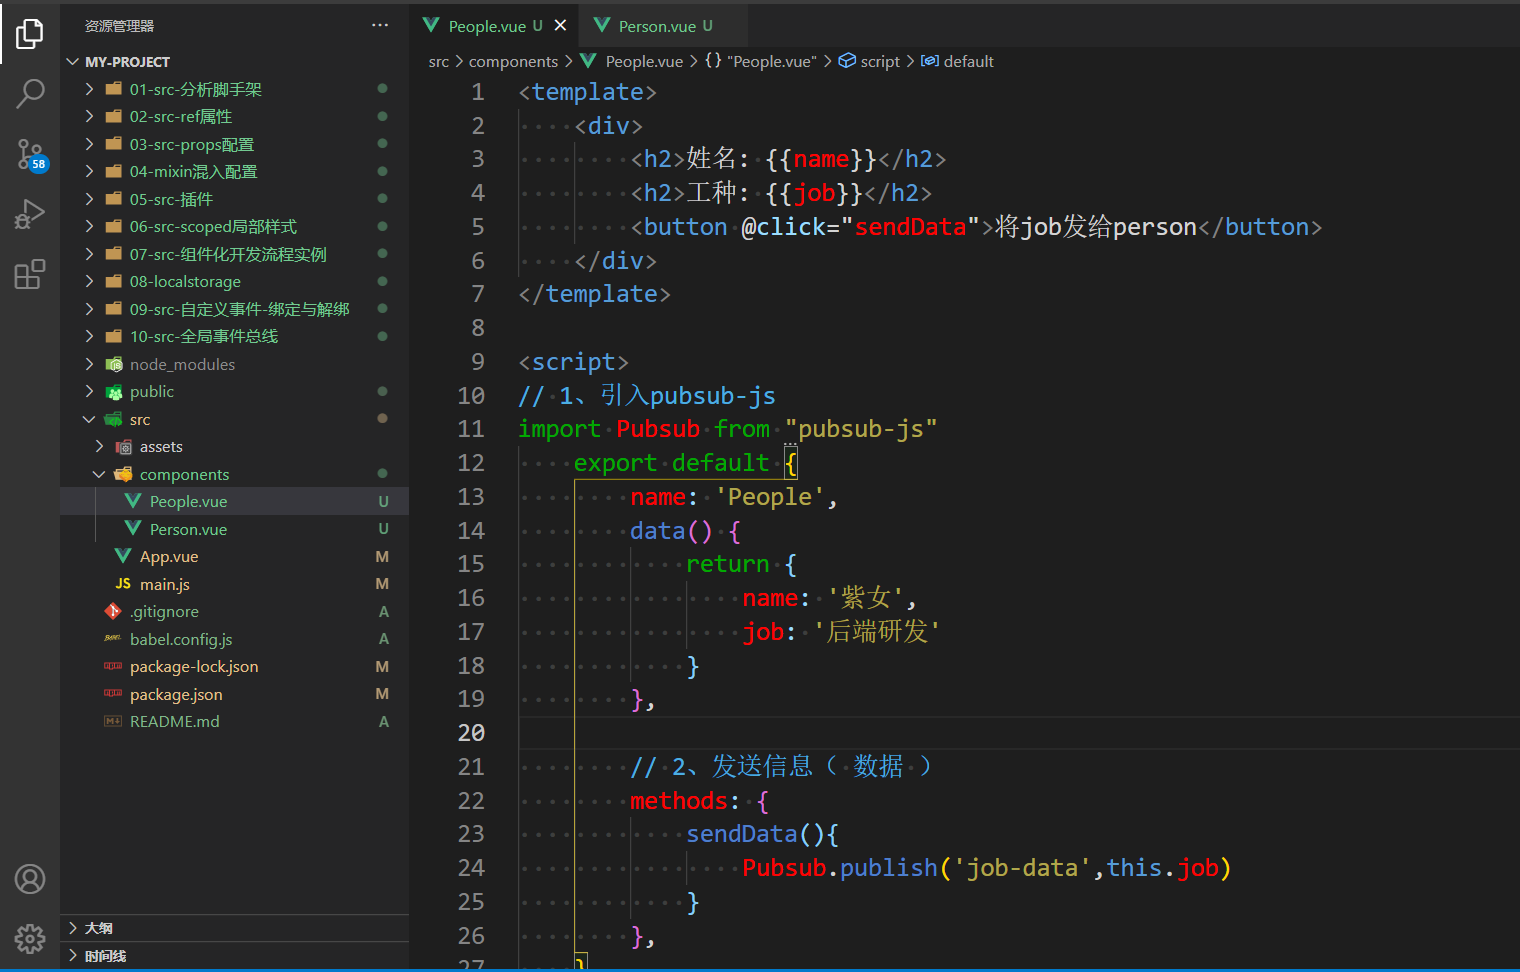
Task: Collapse the MY-PROJECT root folder
Action: coord(235,62)
